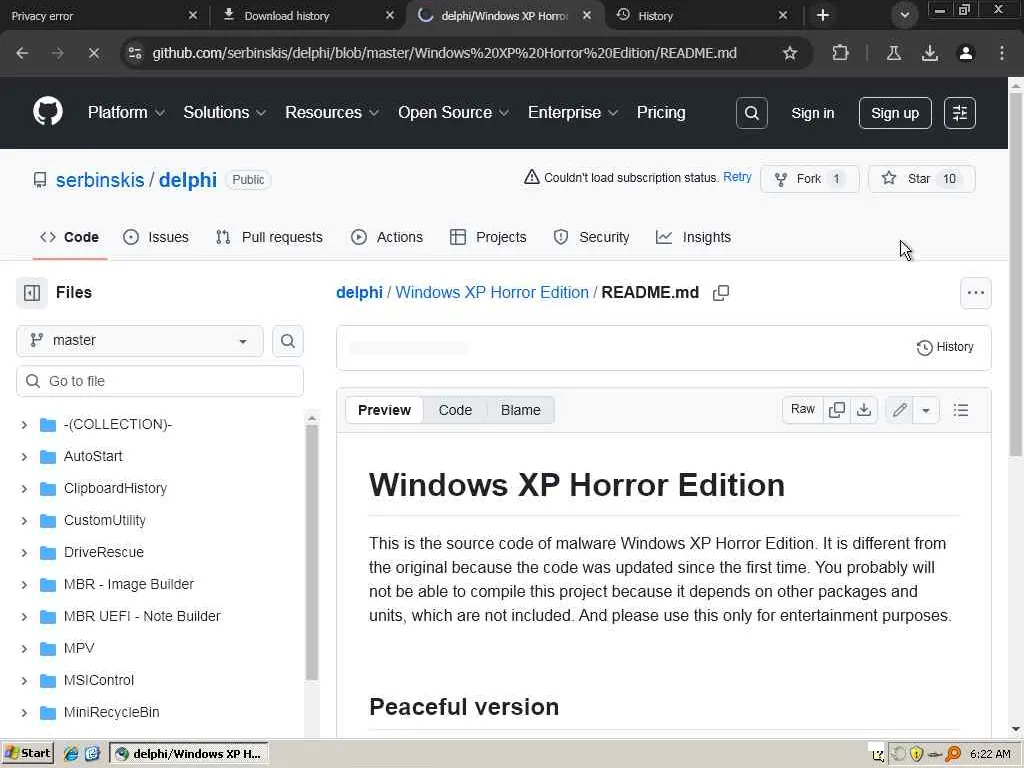1024x768 pixels.
Task: Open the outline list icon
Action: 961,410
